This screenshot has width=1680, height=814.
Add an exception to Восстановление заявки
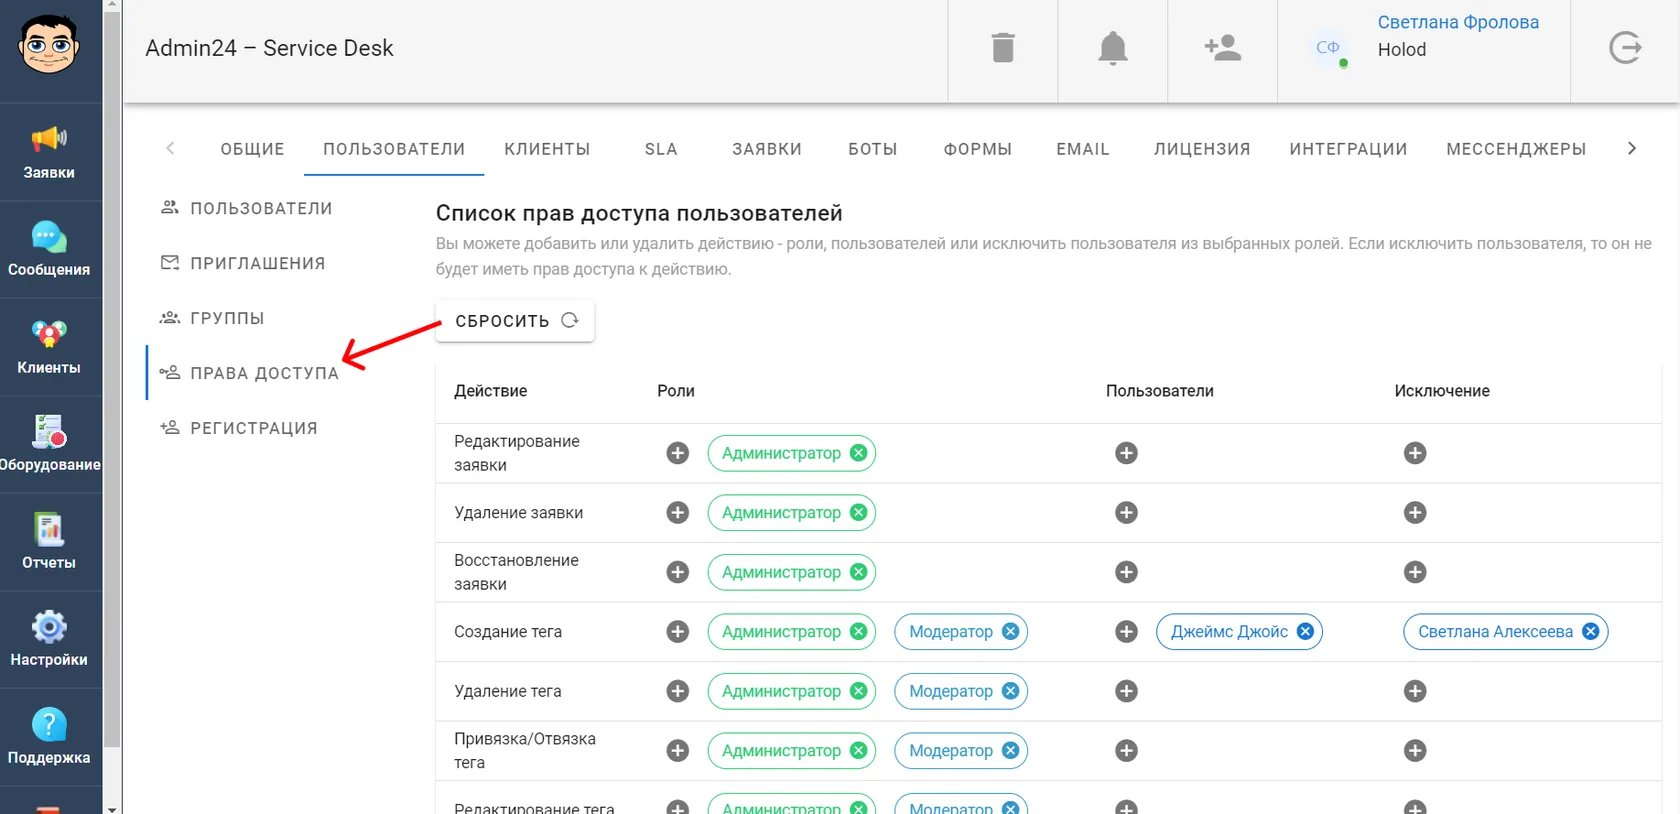1415,572
